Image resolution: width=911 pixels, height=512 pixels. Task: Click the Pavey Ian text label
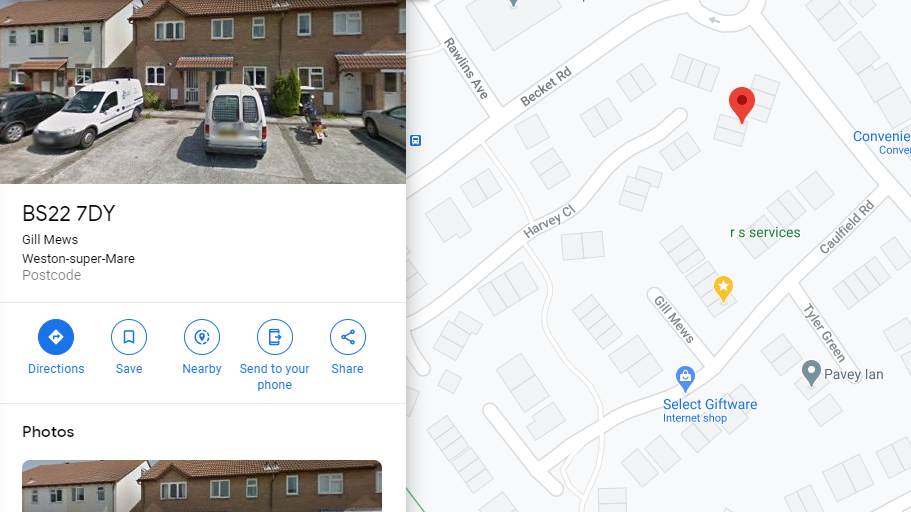(853, 375)
